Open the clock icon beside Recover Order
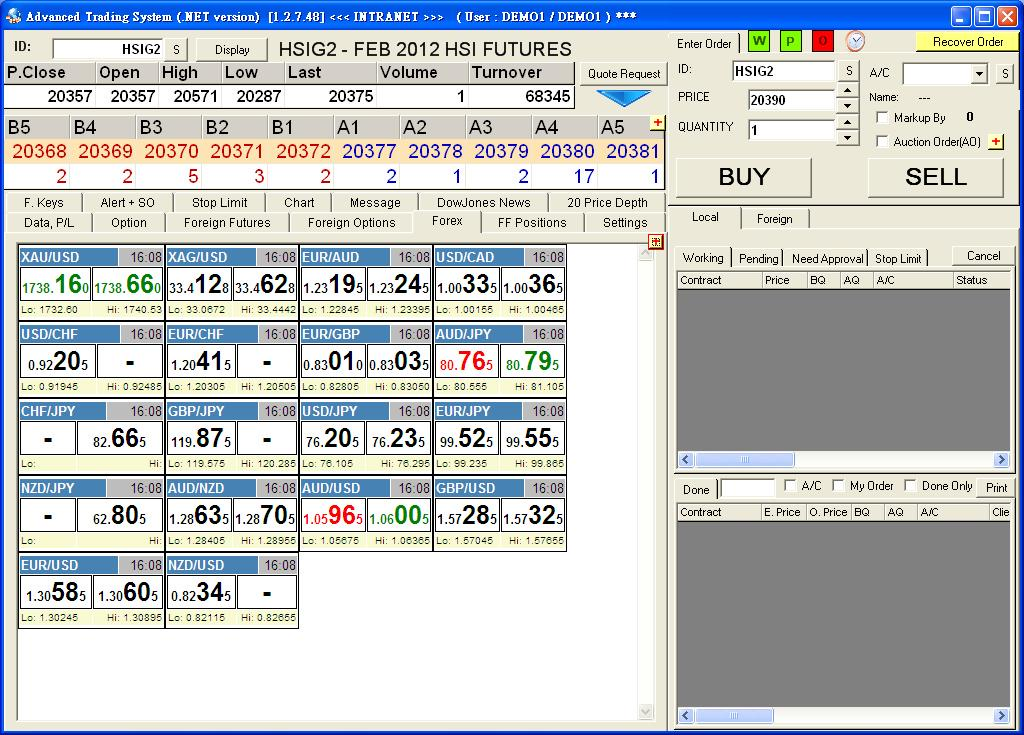Screen dimensions: 1024x735 coord(855,41)
